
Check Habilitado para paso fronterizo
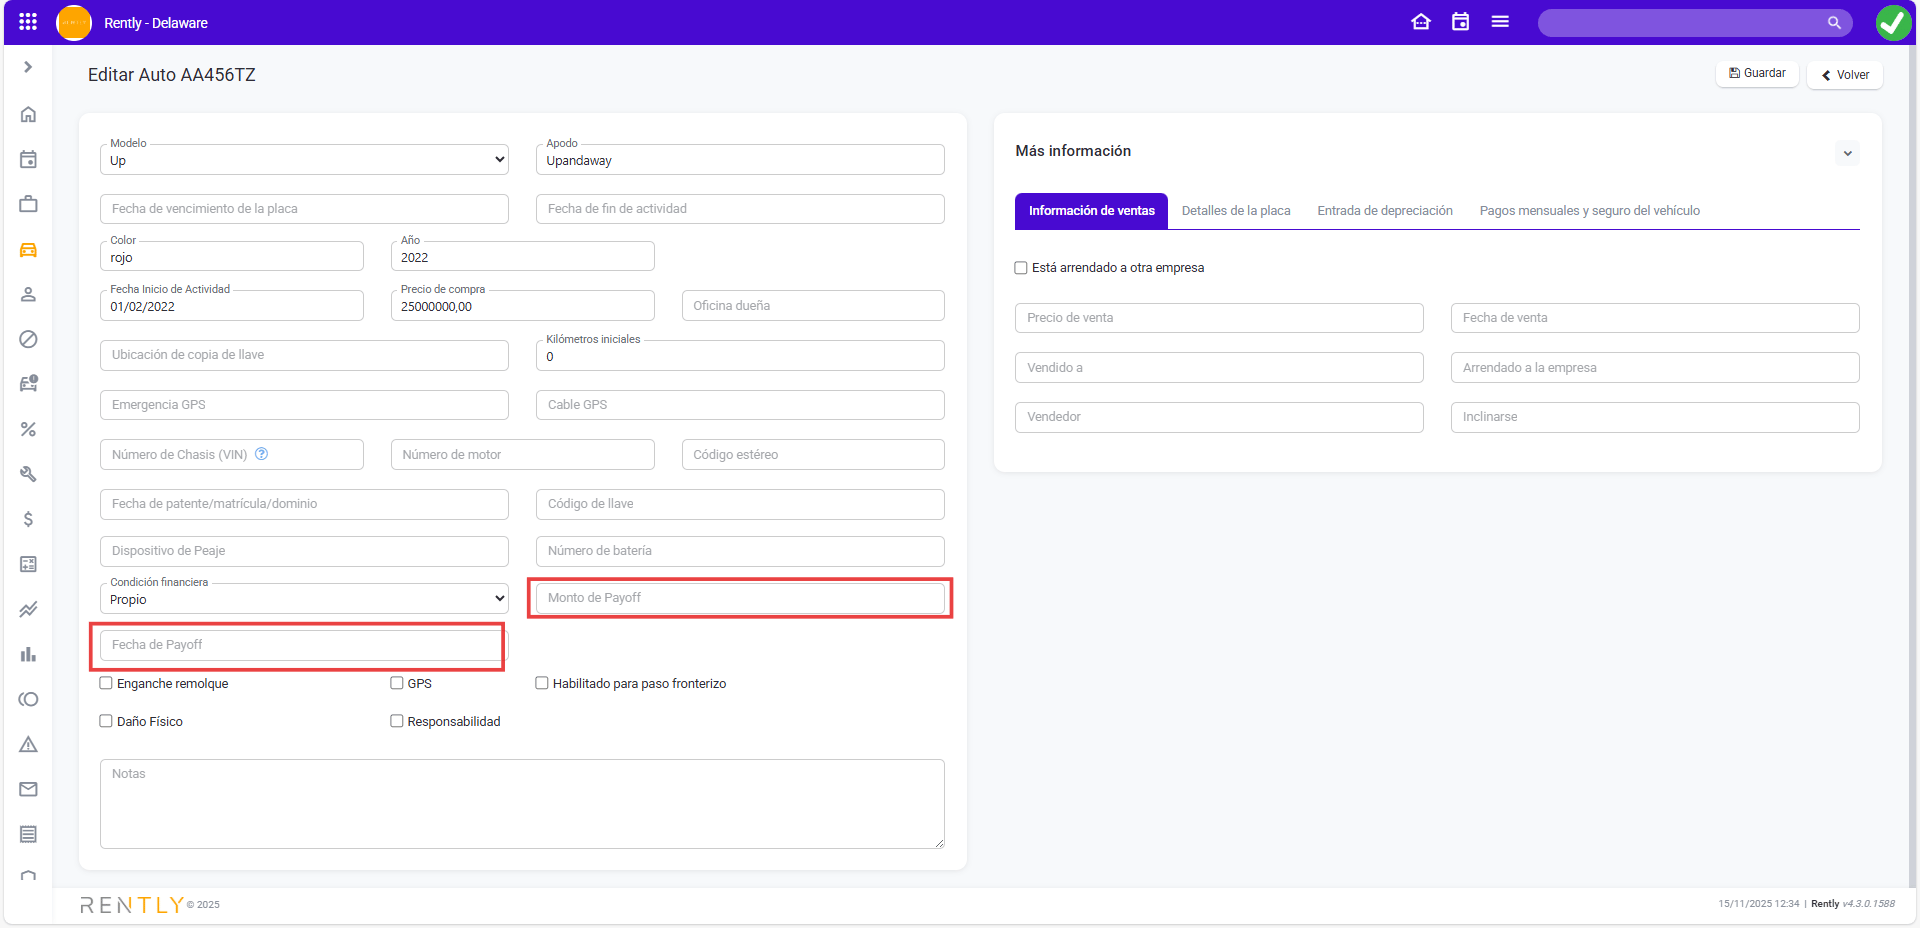(542, 683)
